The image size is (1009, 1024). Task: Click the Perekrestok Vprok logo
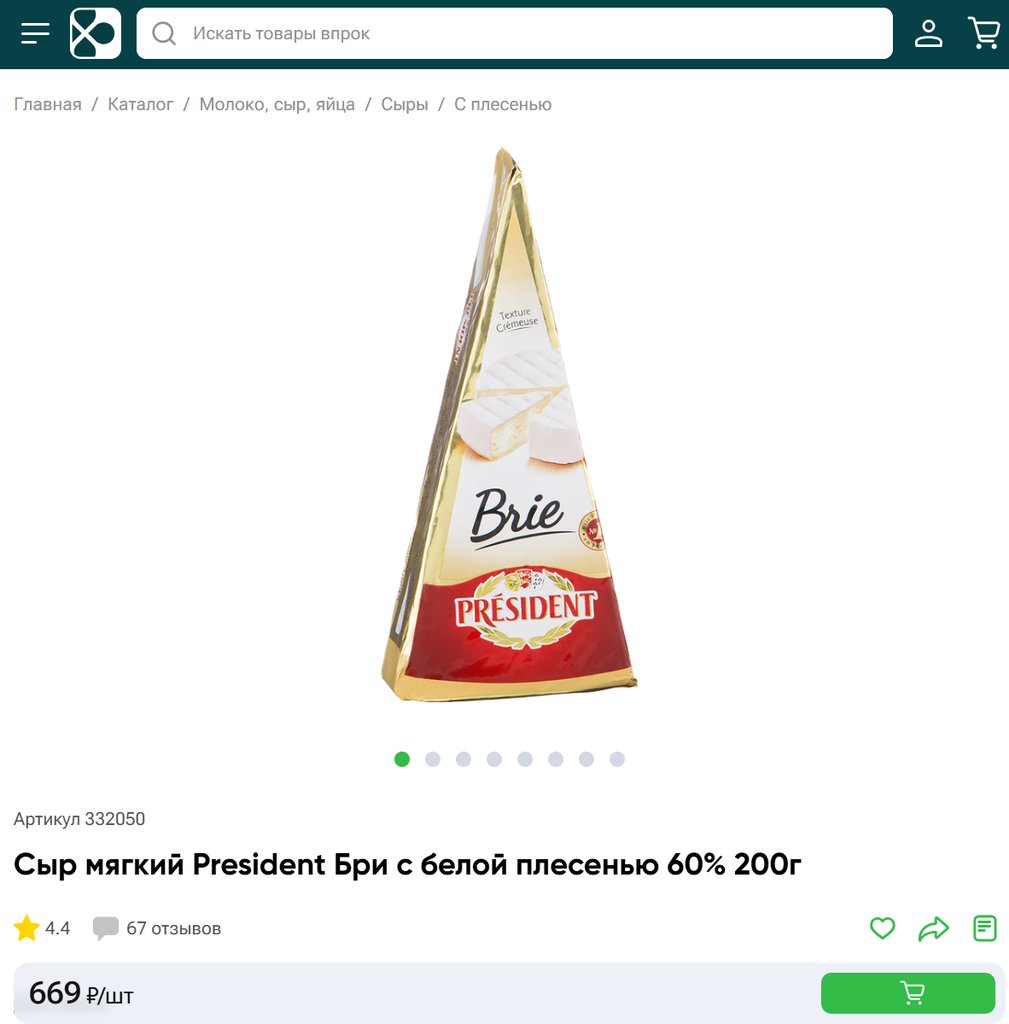pos(95,33)
